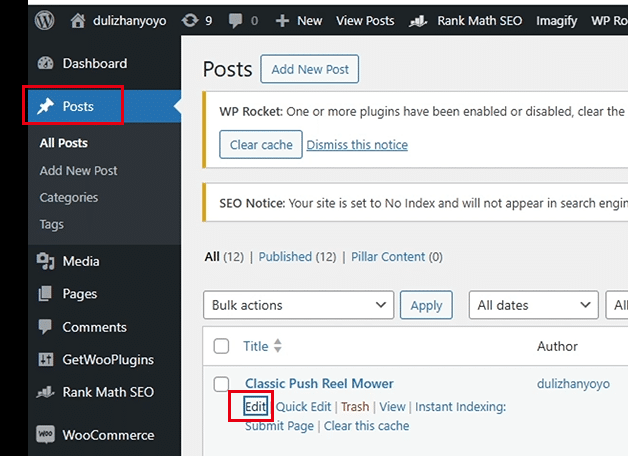This screenshot has width=628, height=456.
Task: Open WooCommerce from the sidebar
Action: coord(95,435)
